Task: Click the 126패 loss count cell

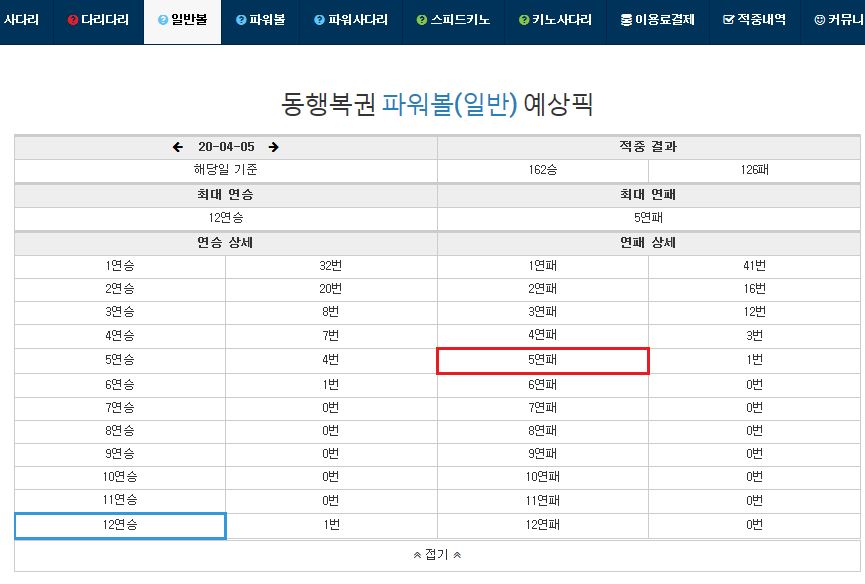Action: click(x=755, y=170)
